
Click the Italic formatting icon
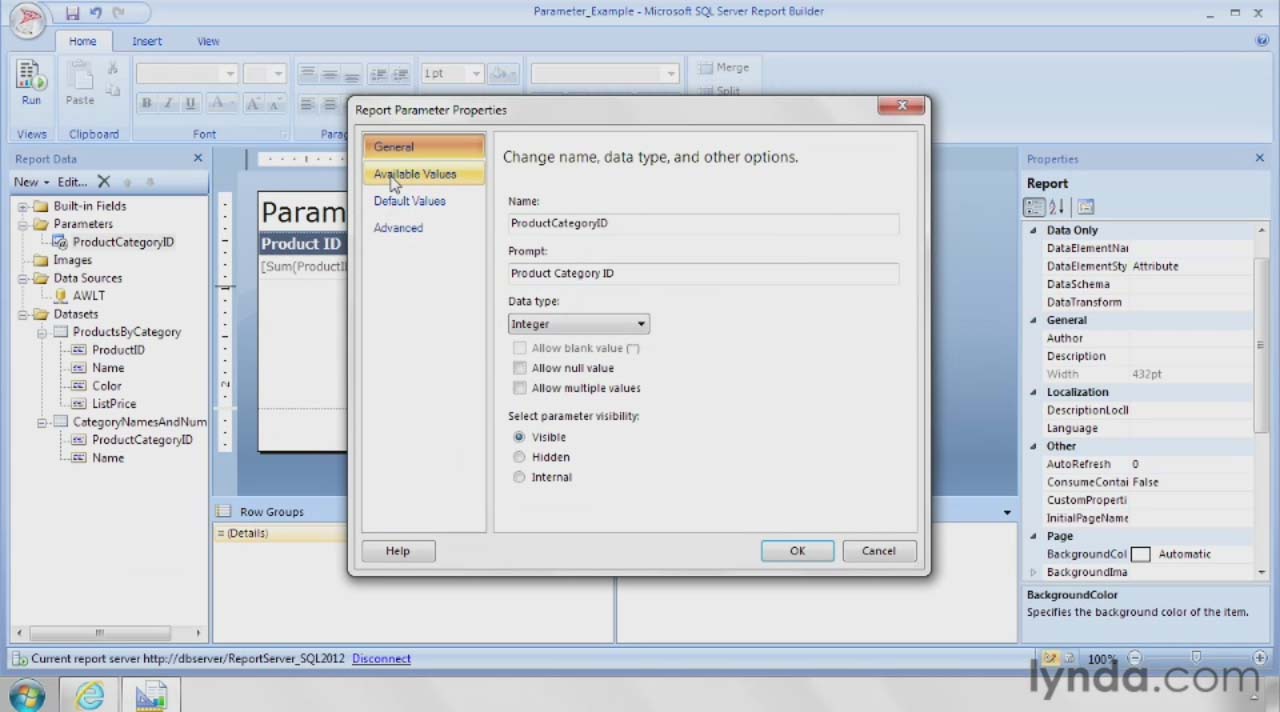[x=167, y=104]
